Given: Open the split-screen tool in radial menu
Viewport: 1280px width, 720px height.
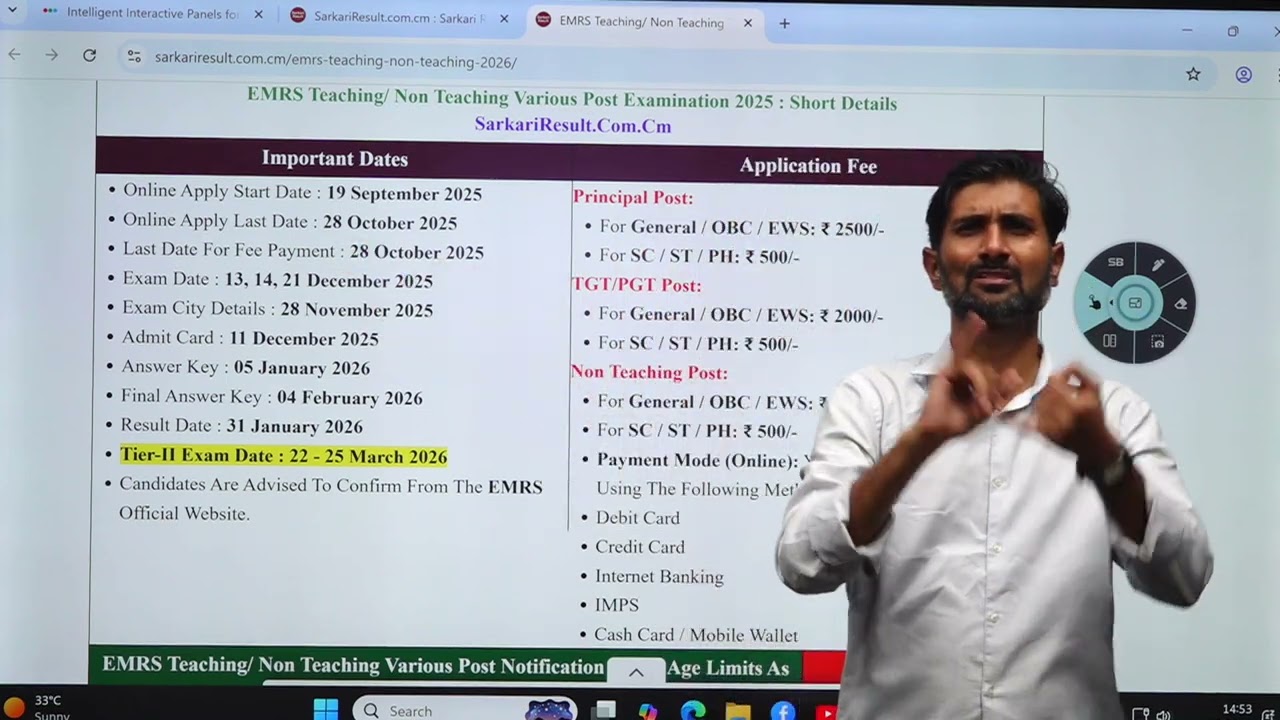Looking at the screenshot, I should point(1110,341).
